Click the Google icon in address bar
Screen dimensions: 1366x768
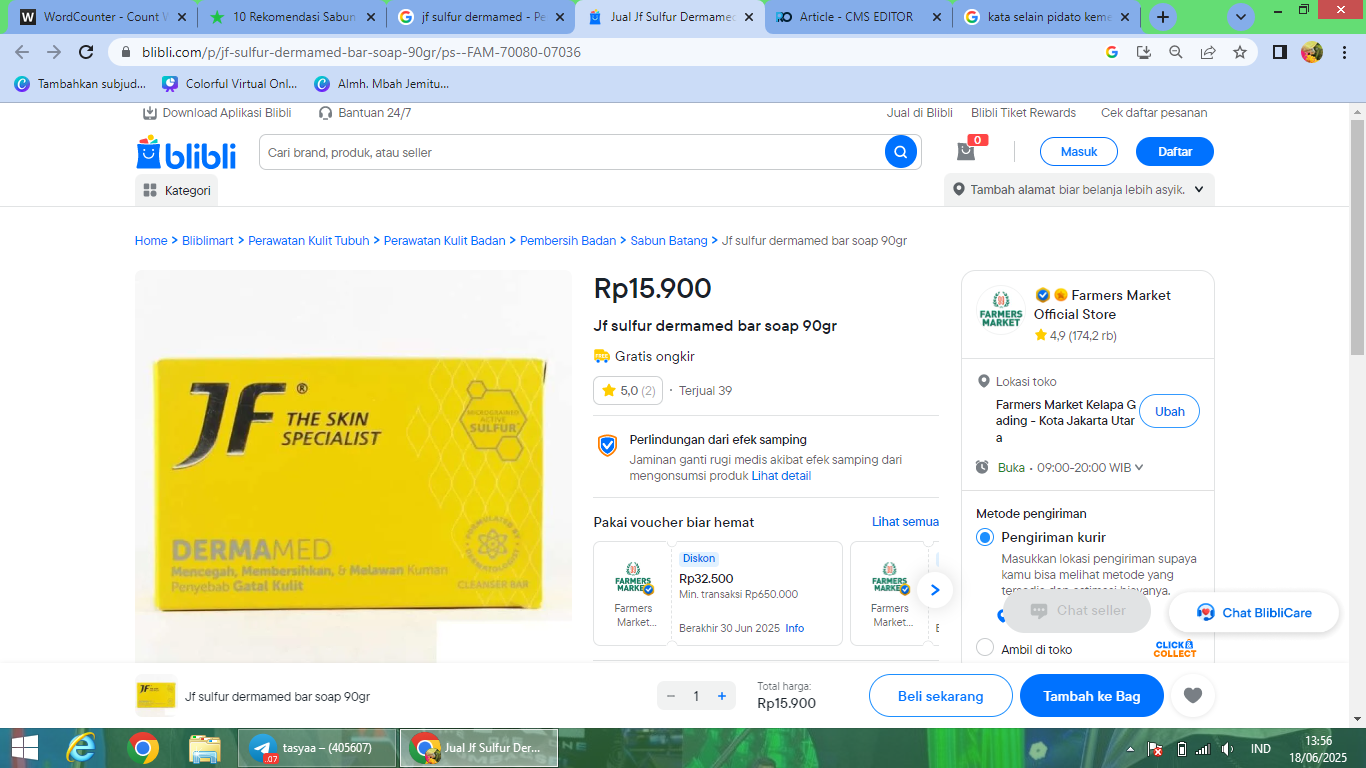pos(1112,52)
